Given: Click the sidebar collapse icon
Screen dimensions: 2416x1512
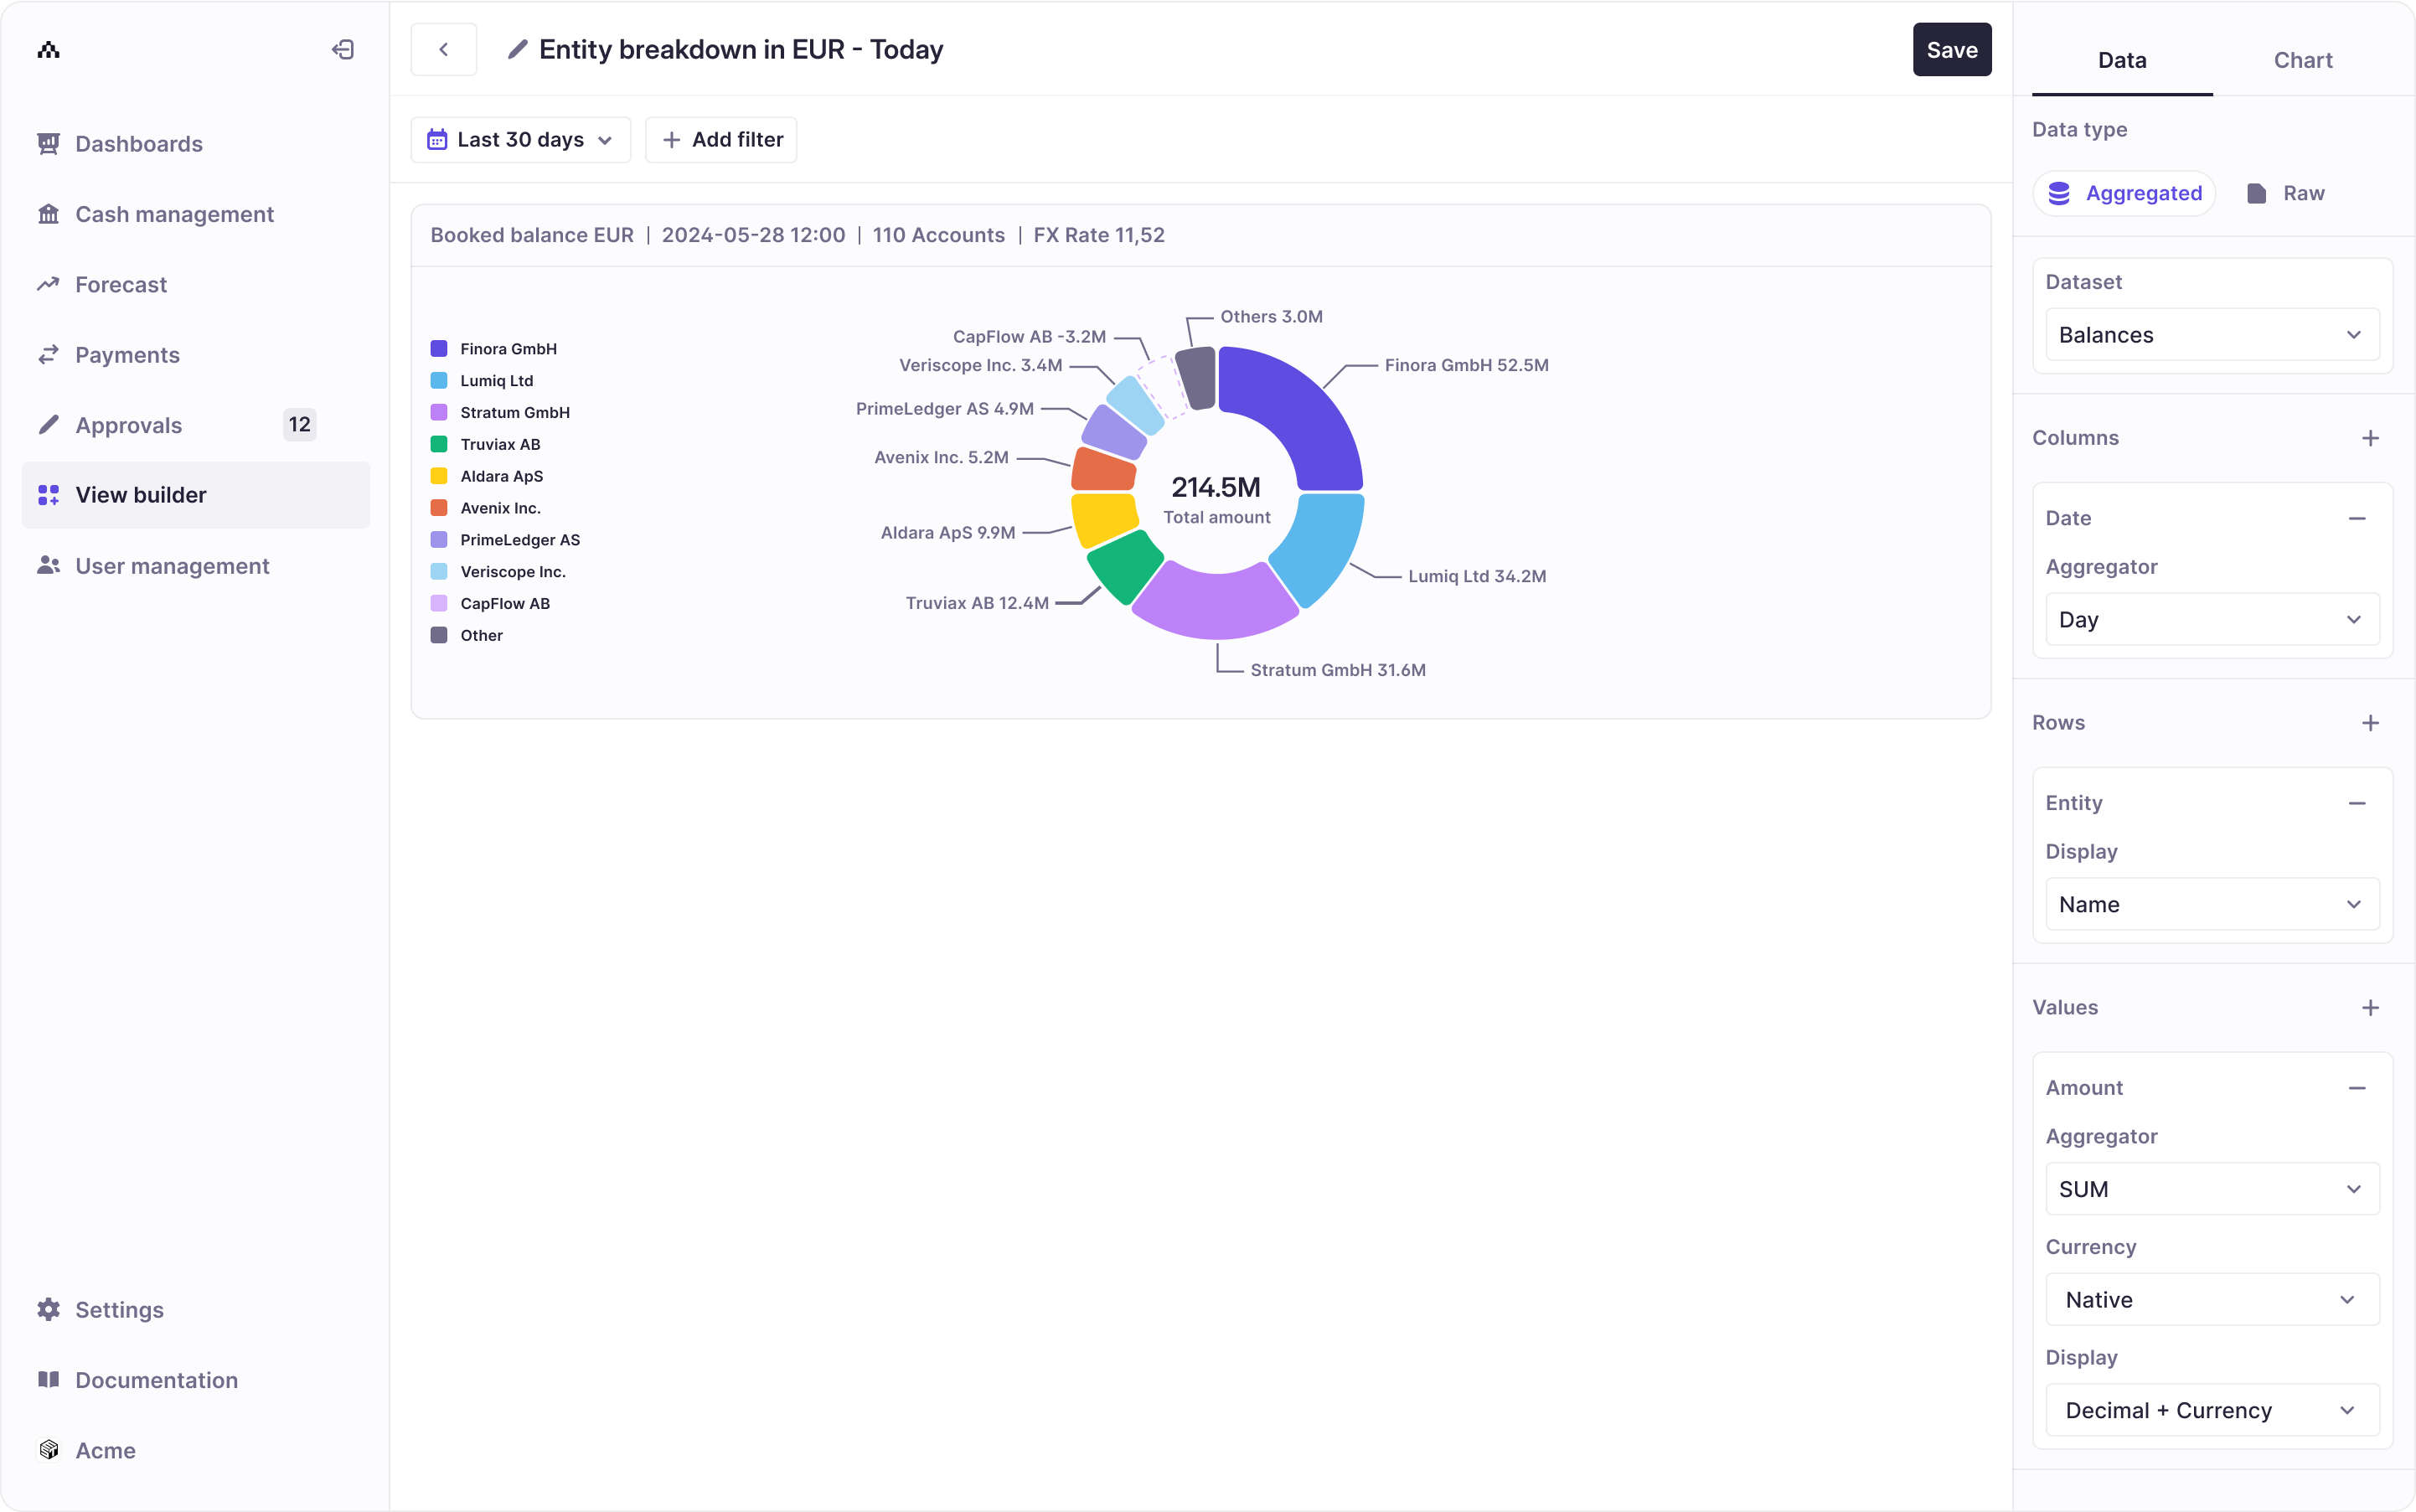Looking at the screenshot, I should coord(343,49).
